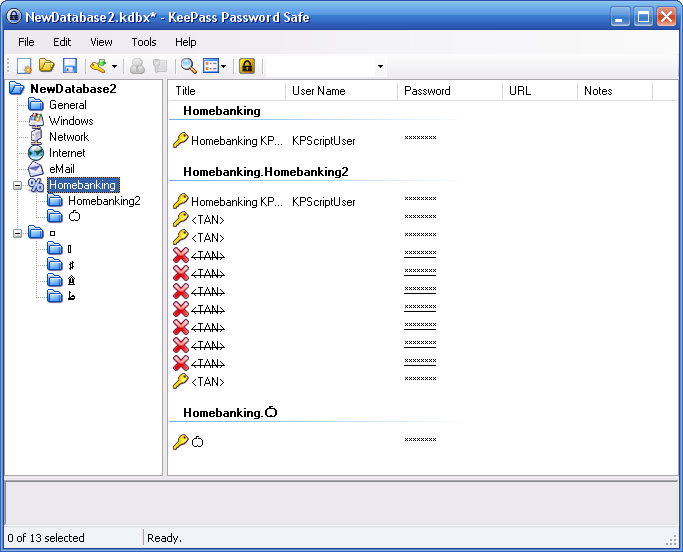
Task: Click the New Database toolbar icon
Action: pyautogui.click(x=24, y=66)
